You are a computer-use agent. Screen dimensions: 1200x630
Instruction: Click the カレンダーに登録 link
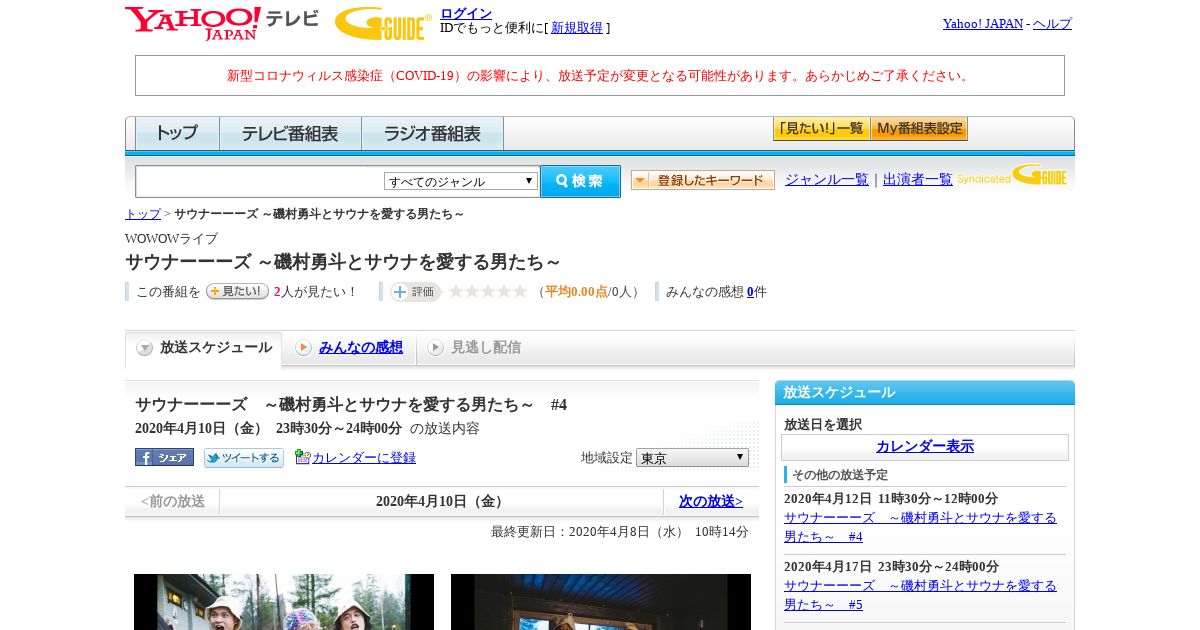tap(364, 458)
